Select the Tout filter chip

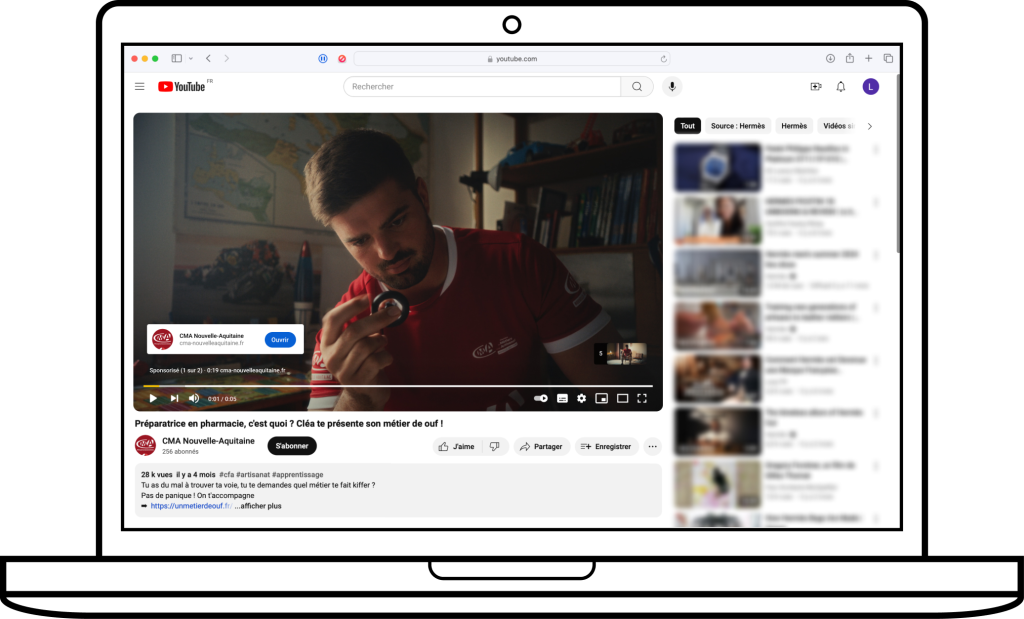click(x=687, y=126)
